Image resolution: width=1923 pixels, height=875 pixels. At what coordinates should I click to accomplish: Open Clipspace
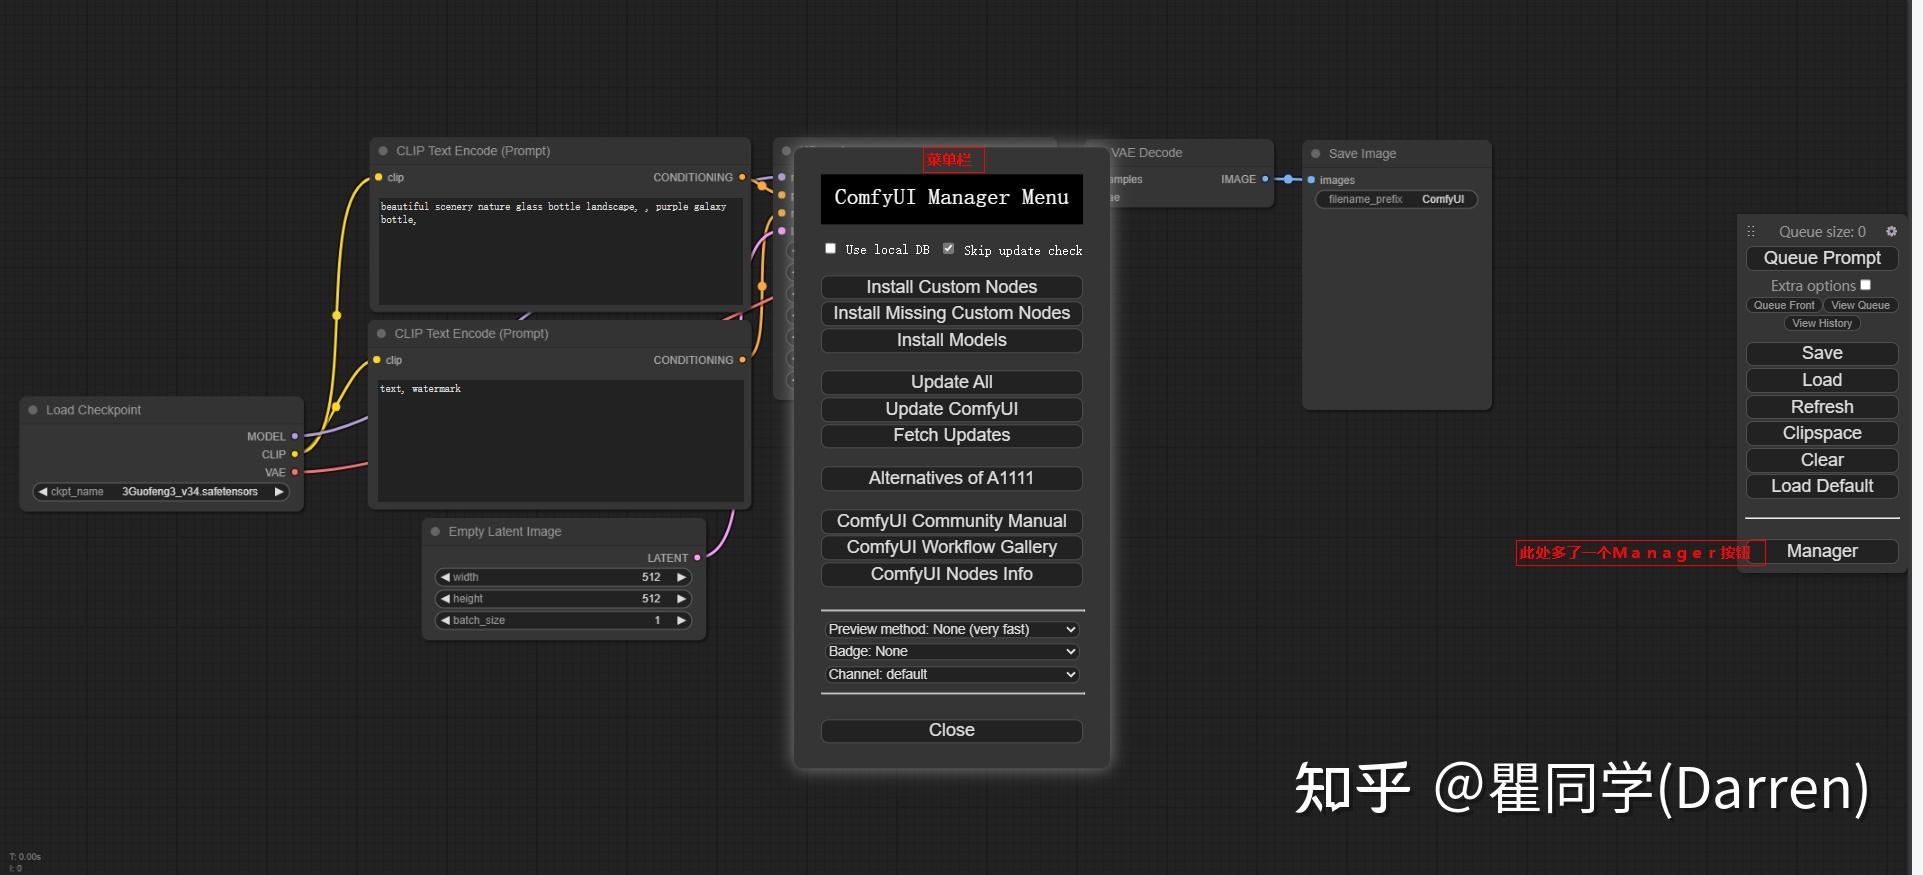[x=1822, y=433]
